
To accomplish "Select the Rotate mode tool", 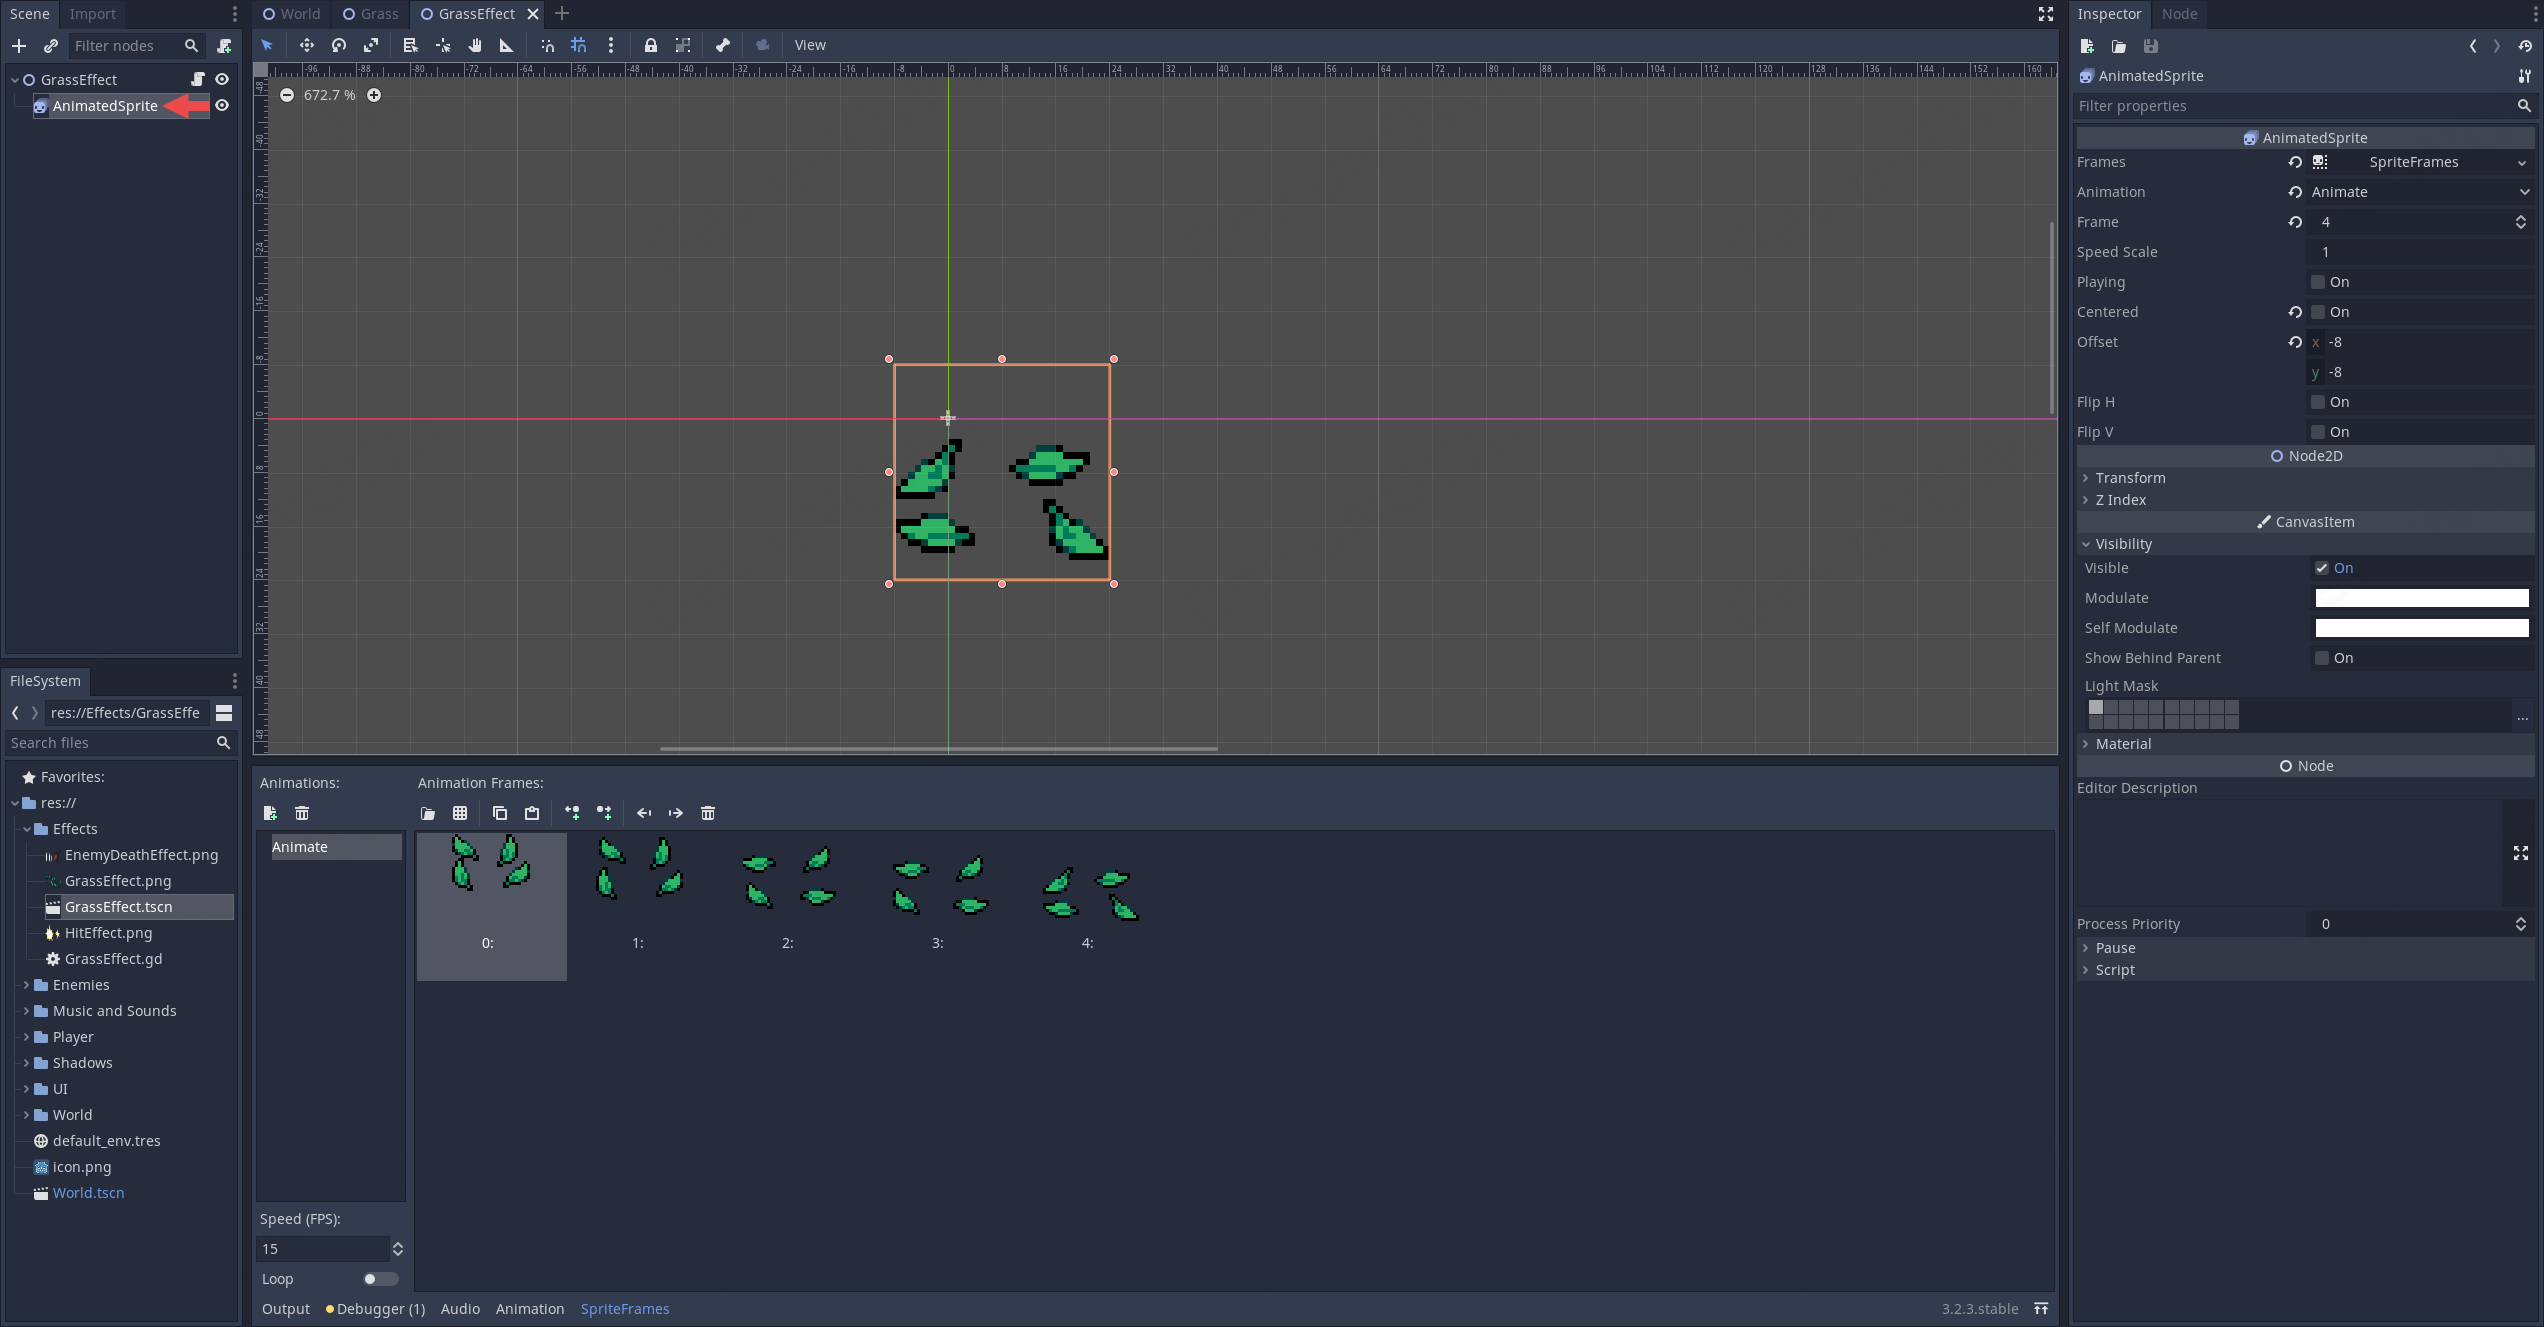I will (339, 45).
